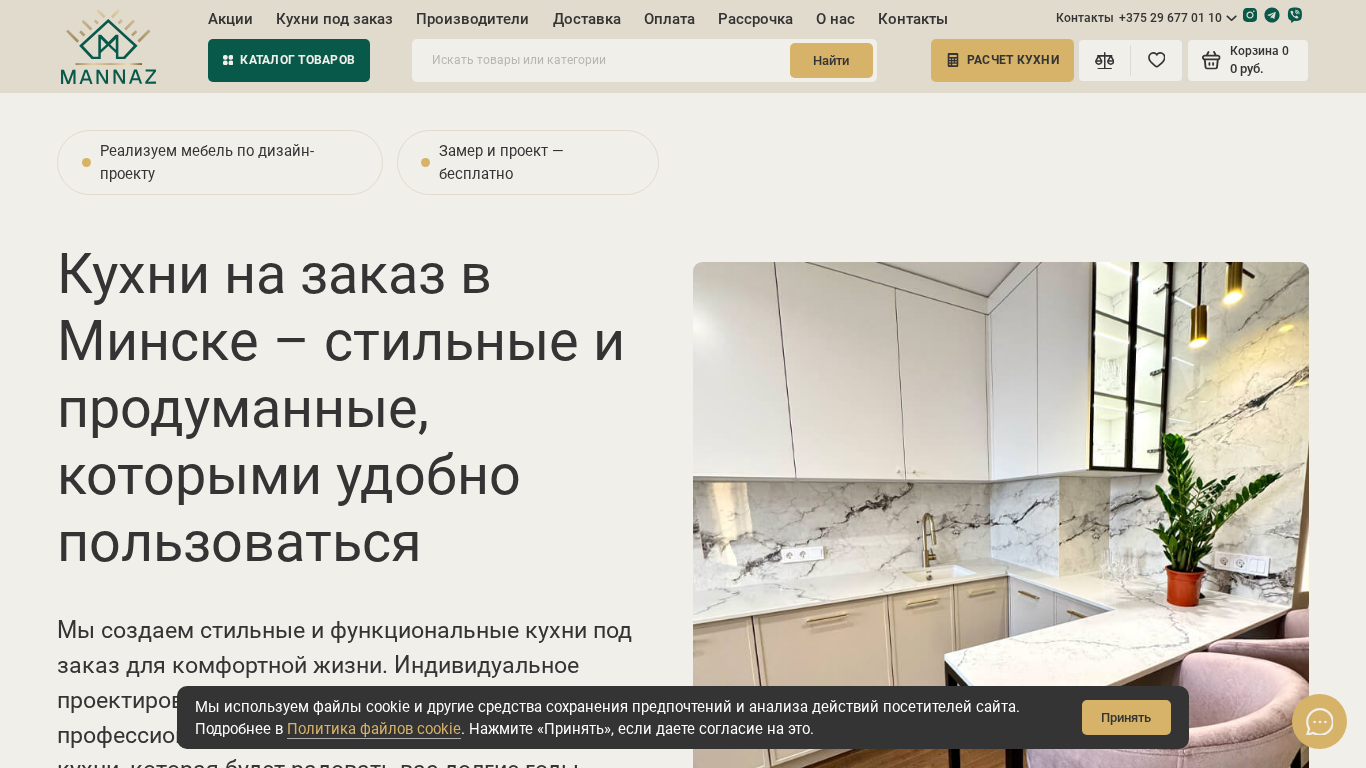The height and width of the screenshot is (768, 1366).
Task: Click the kitchen interior photo
Action: (x=1001, y=515)
